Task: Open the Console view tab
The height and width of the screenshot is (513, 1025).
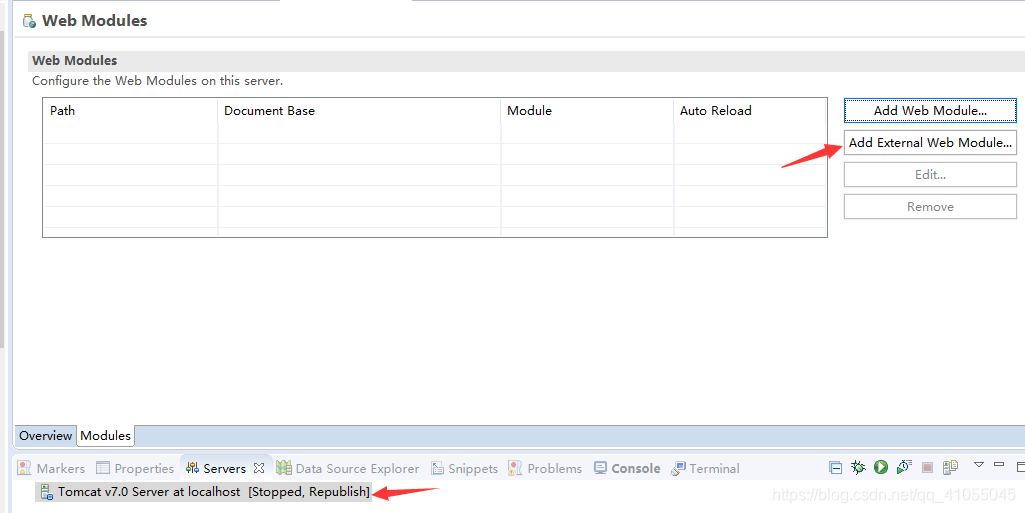Action: (x=628, y=468)
